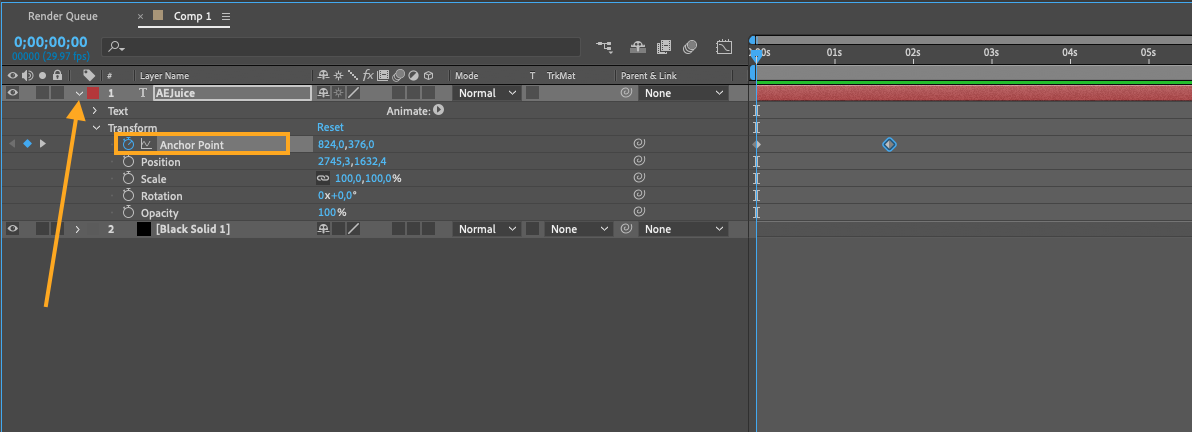
Task: Expand the Black Solid 1 layer
Action: click(x=78, y=229)
